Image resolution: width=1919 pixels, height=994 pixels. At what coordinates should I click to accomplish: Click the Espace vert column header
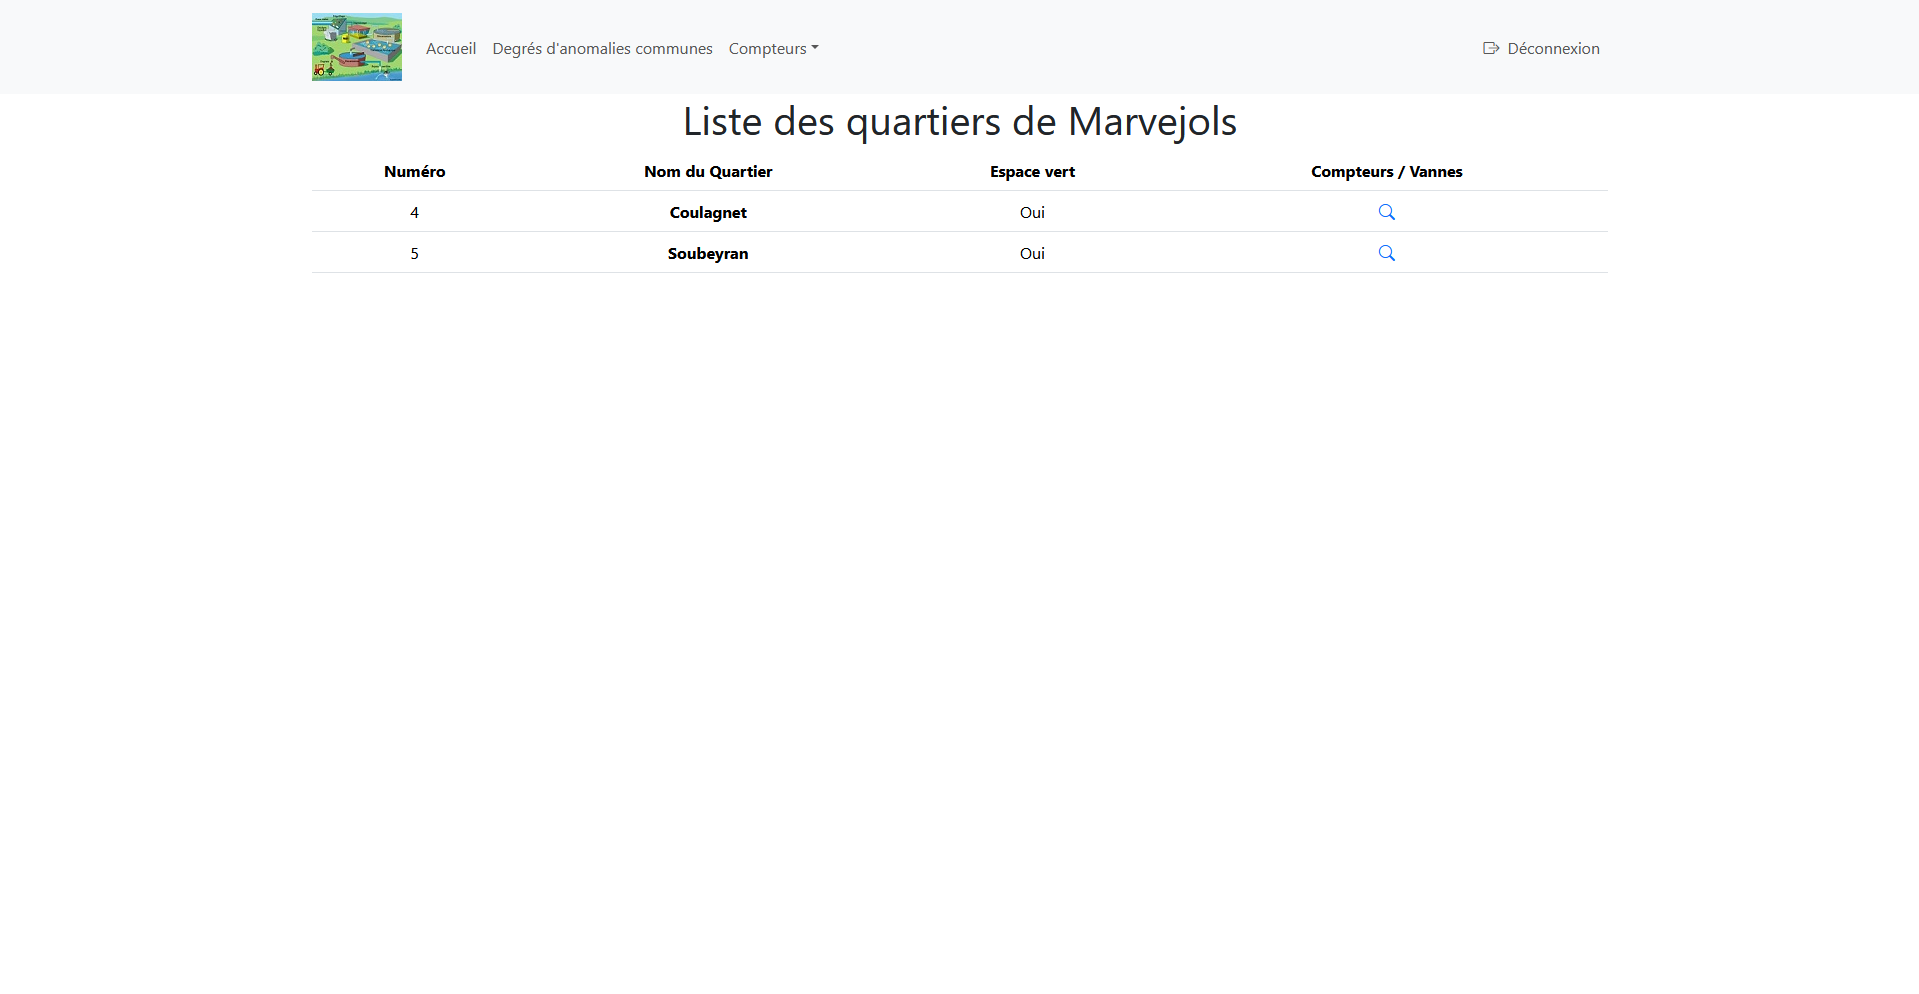pos(1032,171)
